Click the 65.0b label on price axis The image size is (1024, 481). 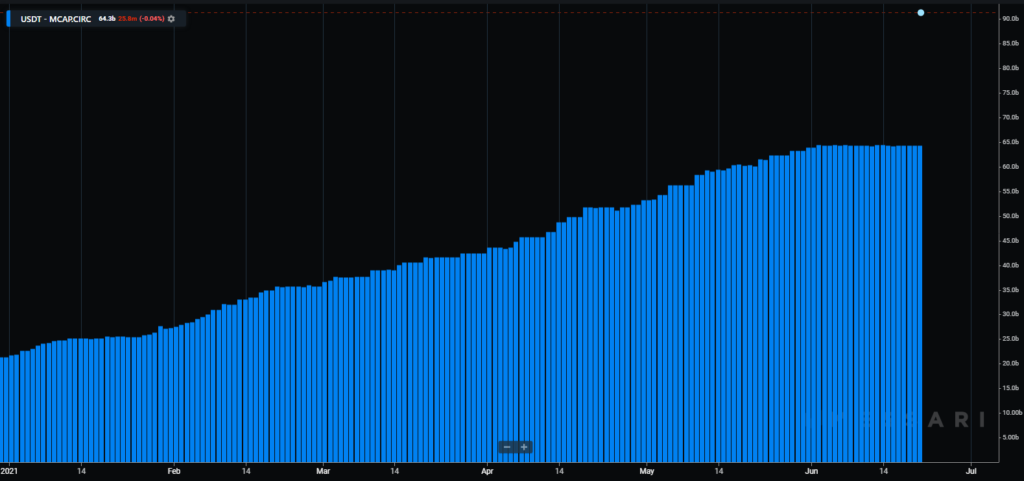pyautogui.click(x=1009, y=142)
